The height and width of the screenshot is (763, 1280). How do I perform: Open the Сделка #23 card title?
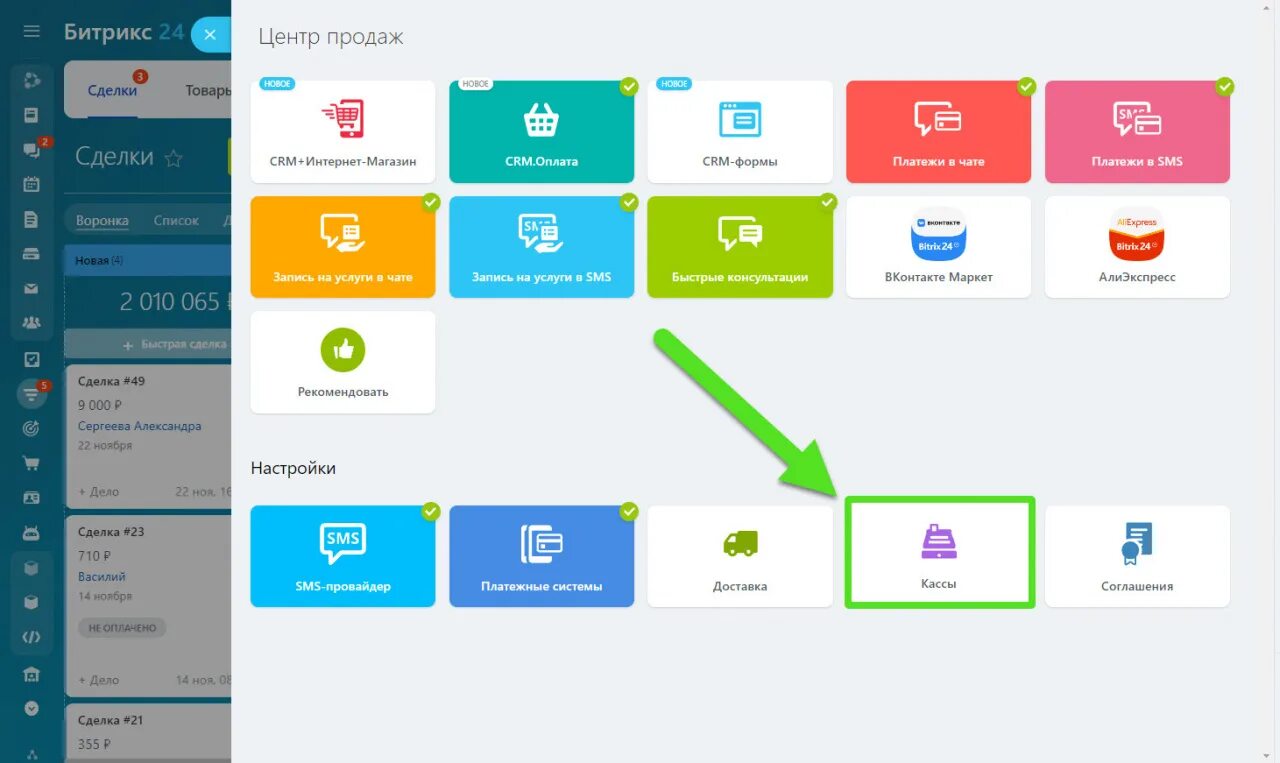tap(111, 532)
